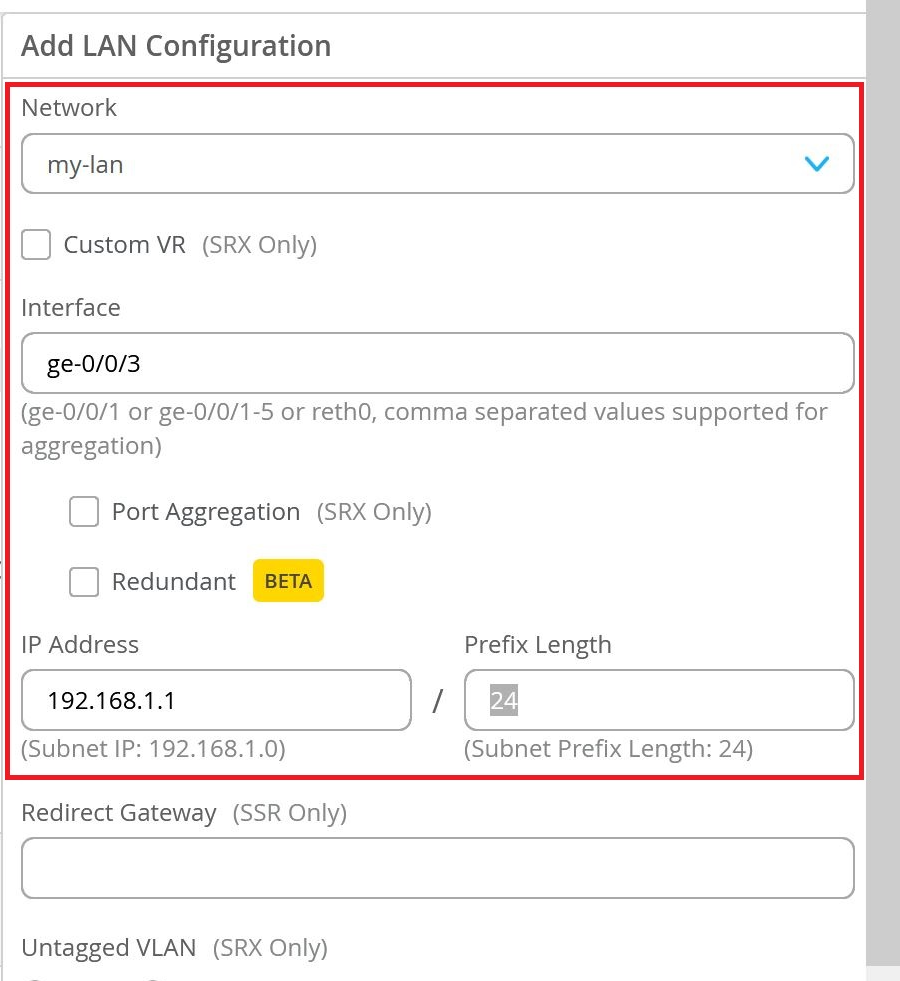Click the Subnet Prefix Length hint text

(x=608, y=749)
